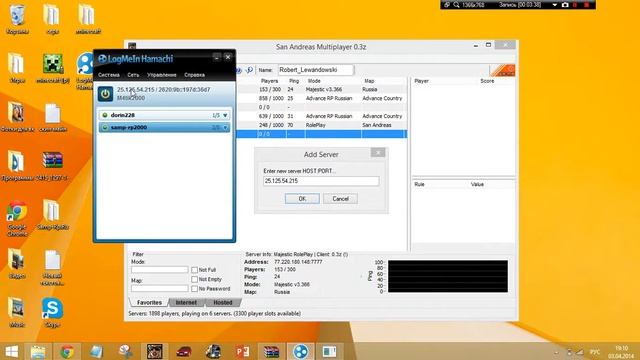Switch to Hamachi on the taskbar

[x=301, y=351]
